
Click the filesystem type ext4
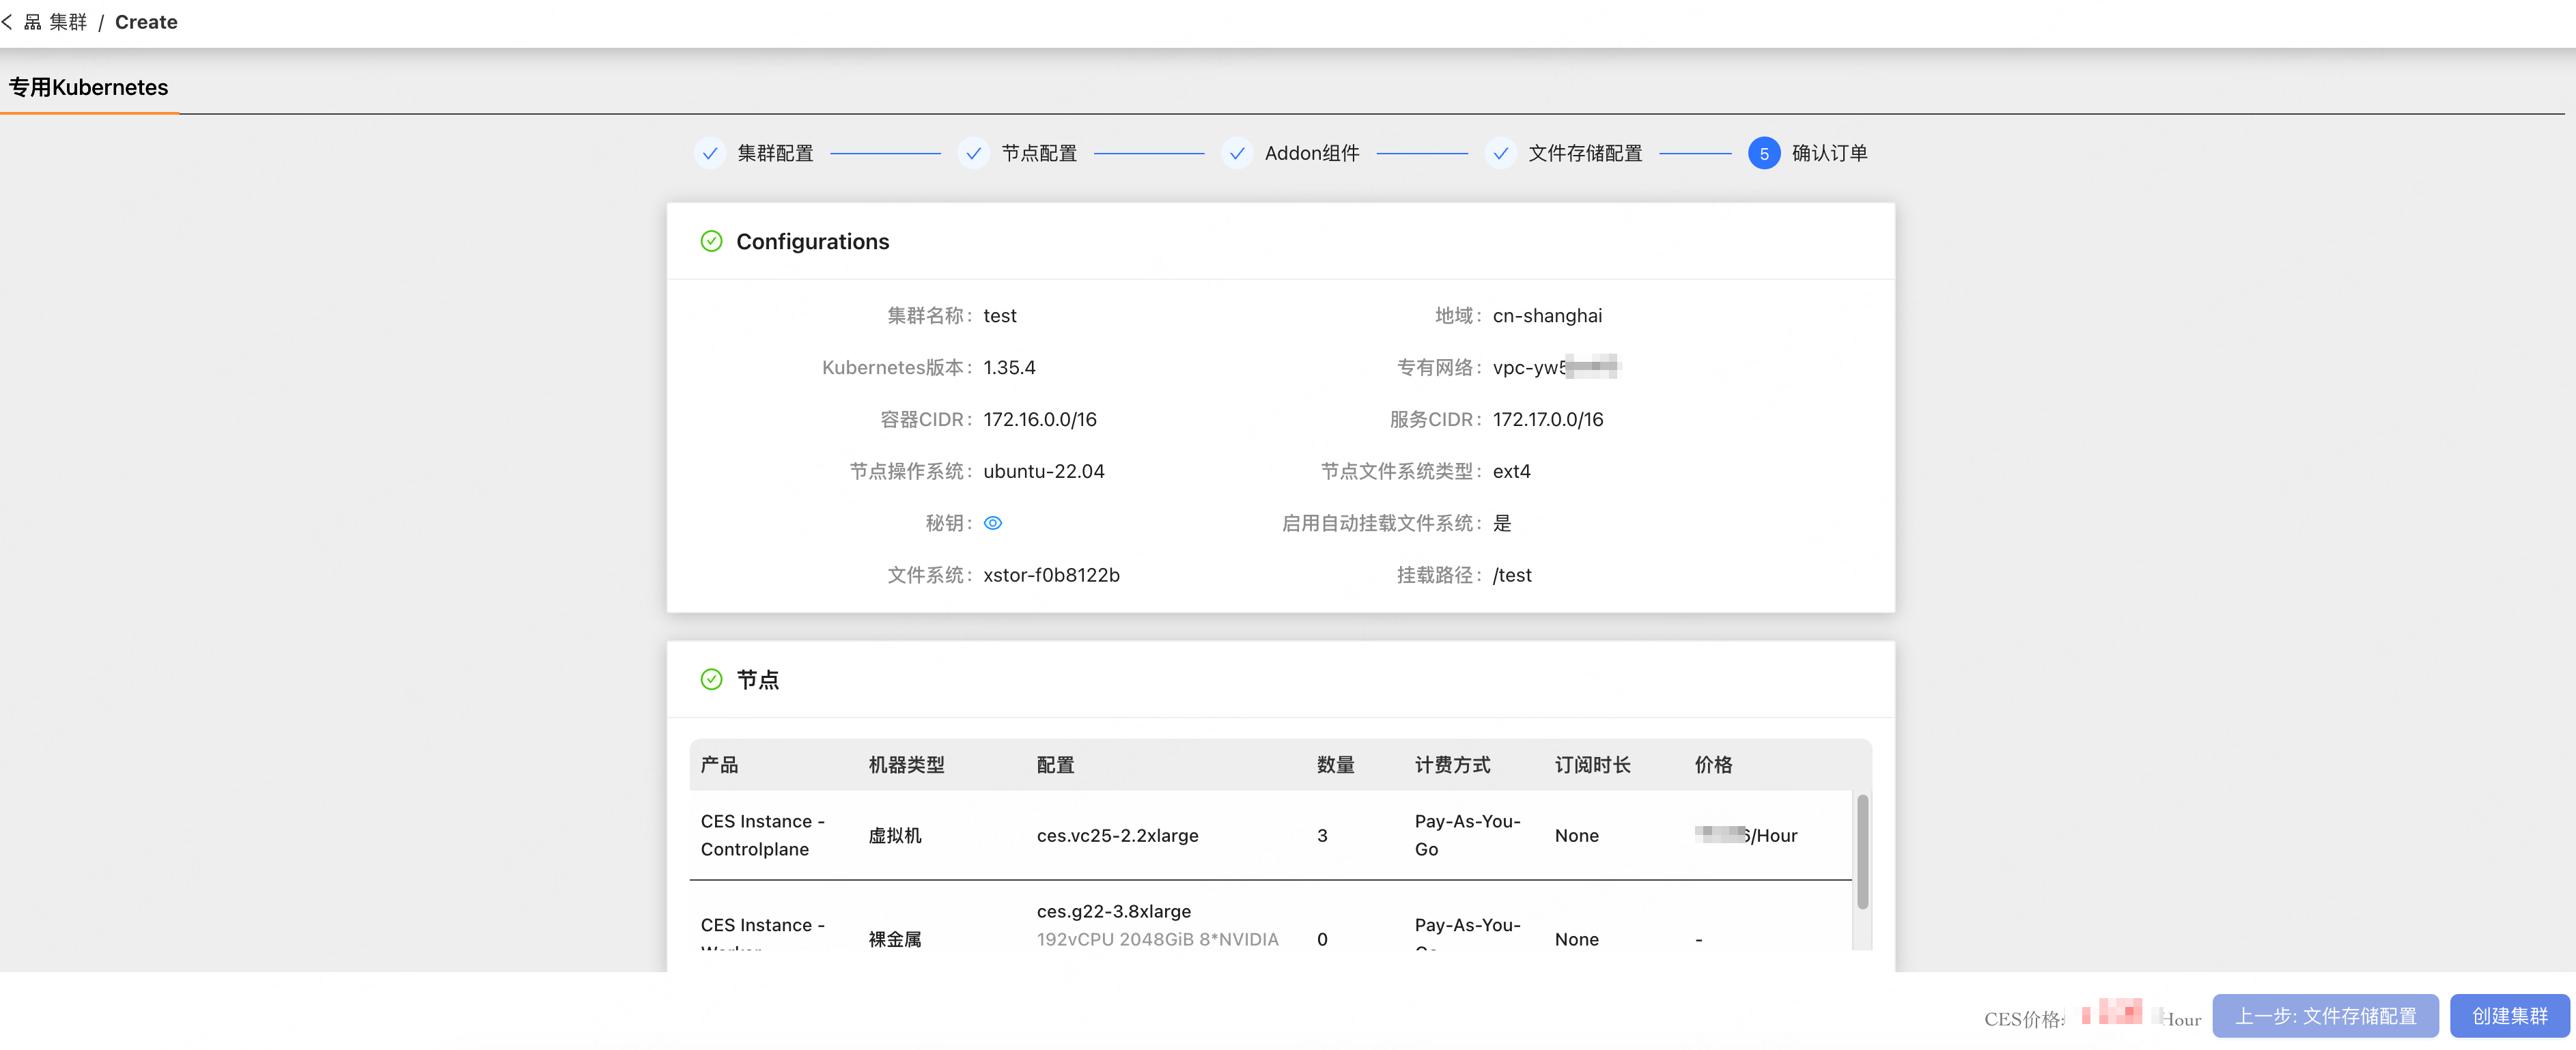click(x=1511, y=472)
